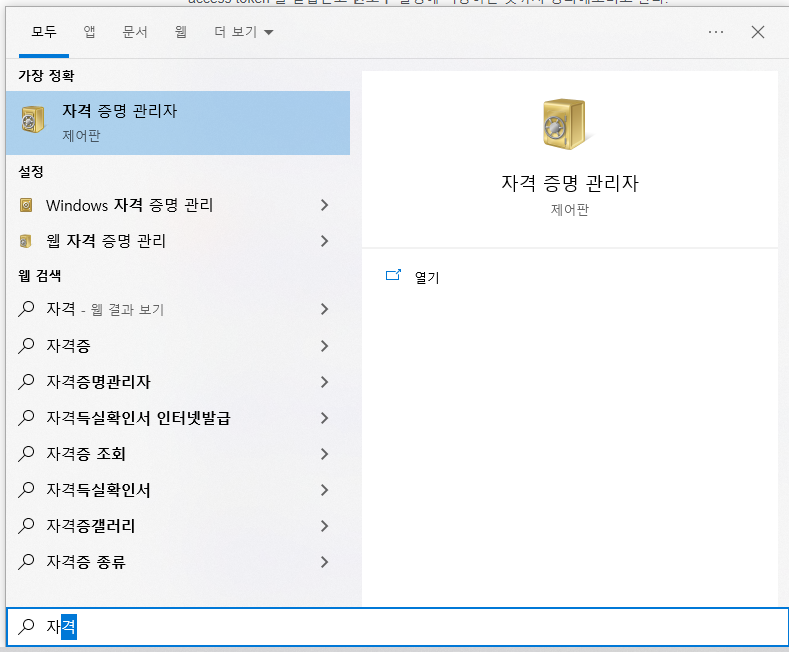Select the 자격증 종류 suggestion
This screenshot has height=652, width=789.
tap(178, 562)
